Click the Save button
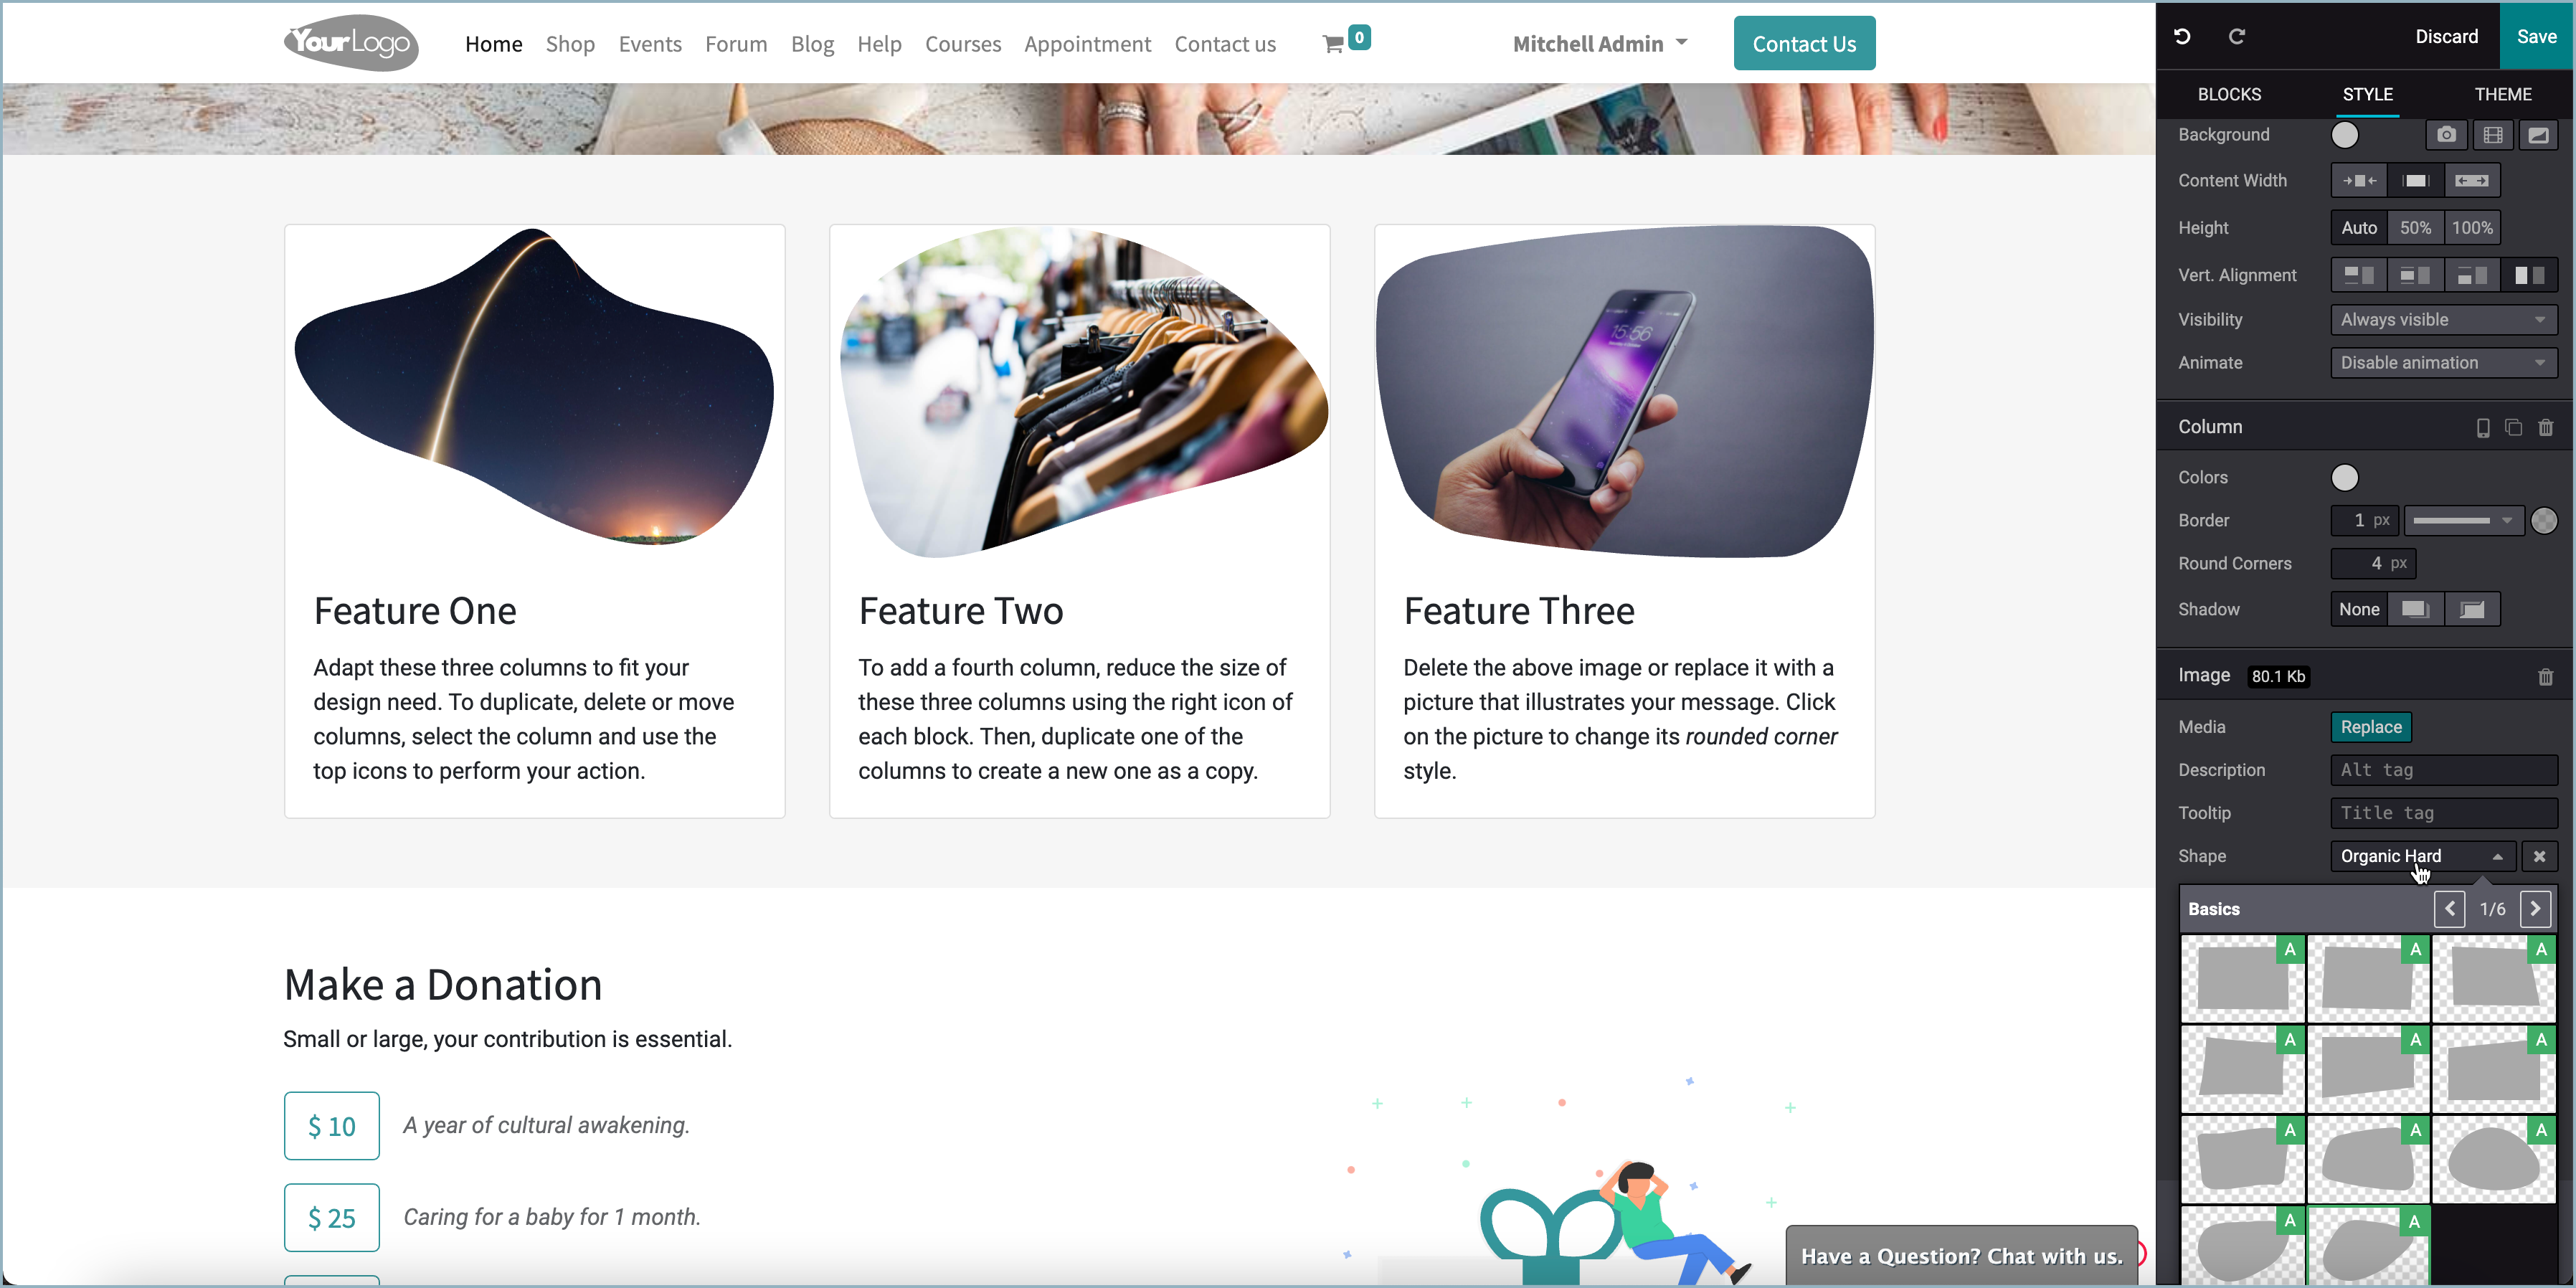The width and height of the screenshot is (2576, 1288). coord(2537,36)
